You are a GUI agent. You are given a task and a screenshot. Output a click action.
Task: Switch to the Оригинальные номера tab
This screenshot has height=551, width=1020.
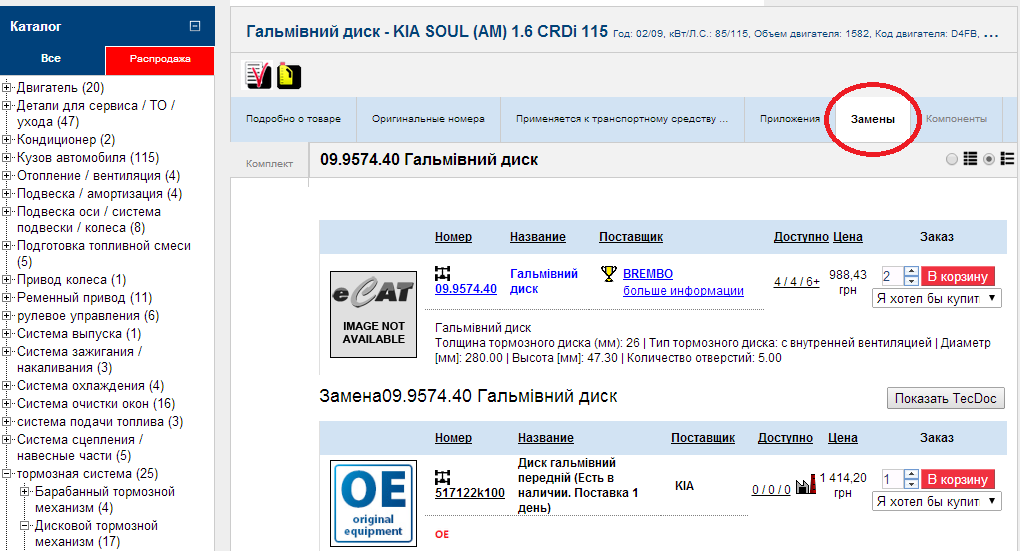pyautogui.click(x=428, y=119)
